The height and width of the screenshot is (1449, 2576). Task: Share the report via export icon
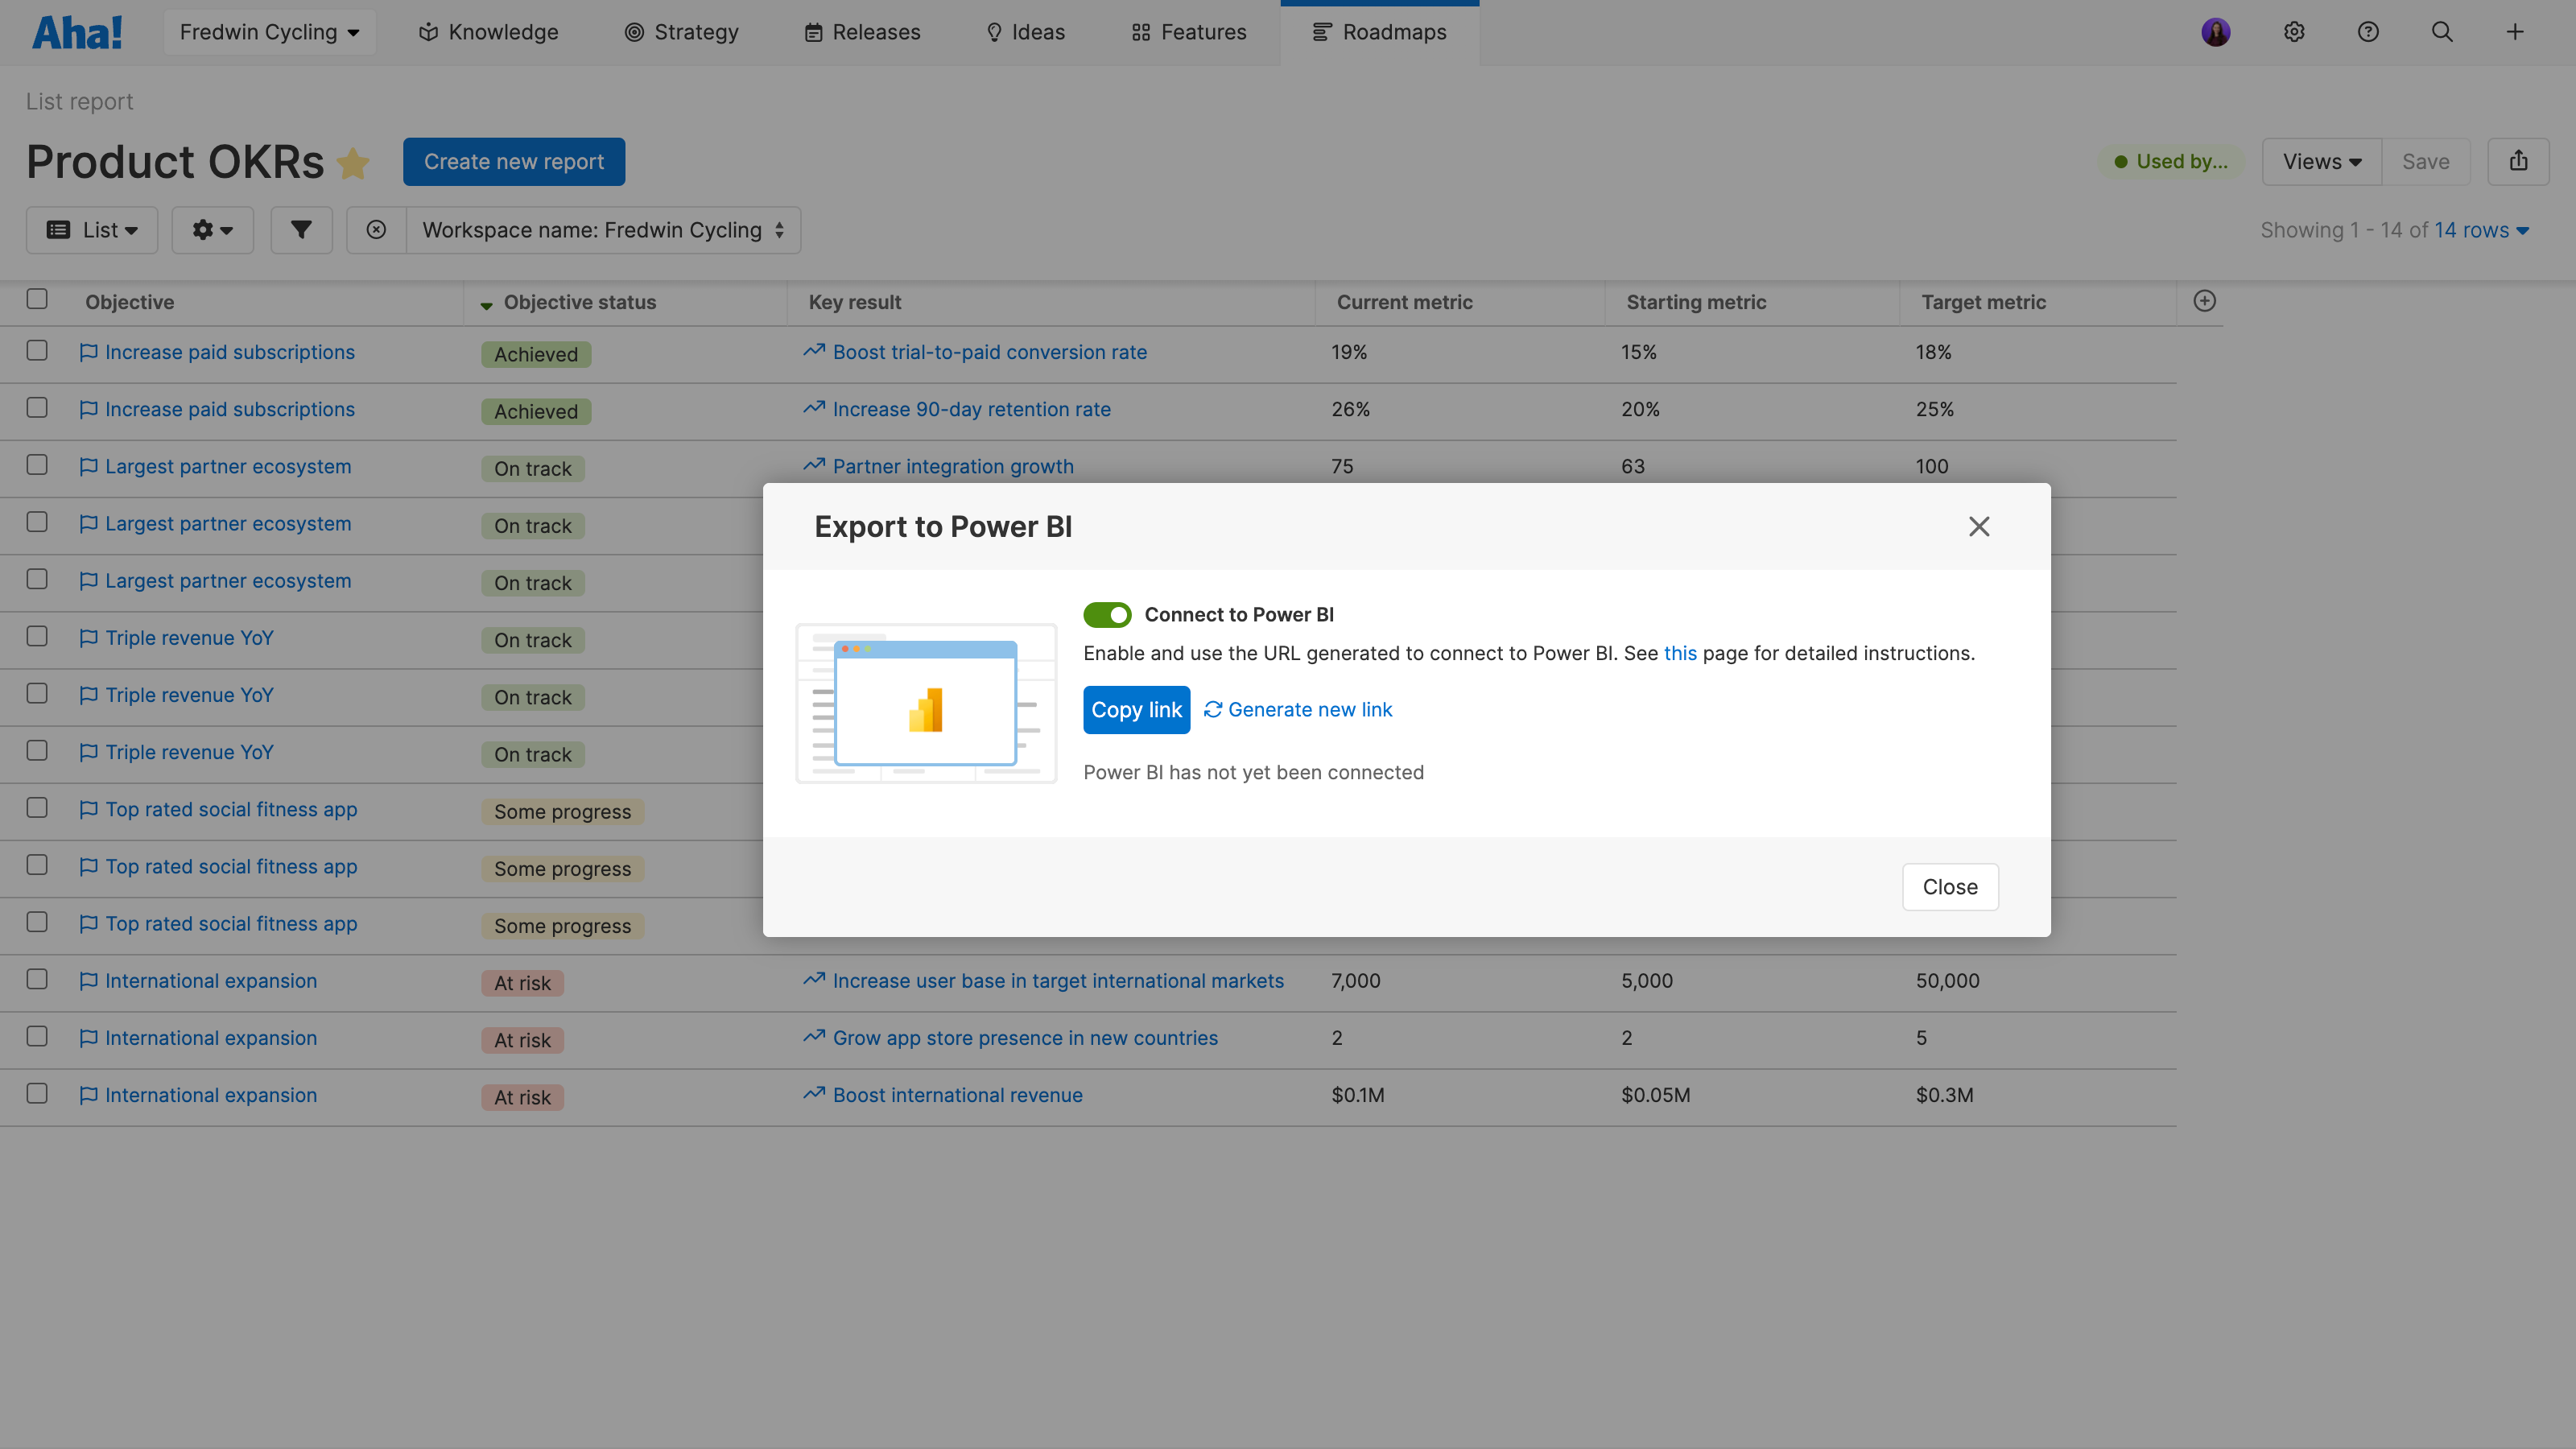tap(2519, 161)
